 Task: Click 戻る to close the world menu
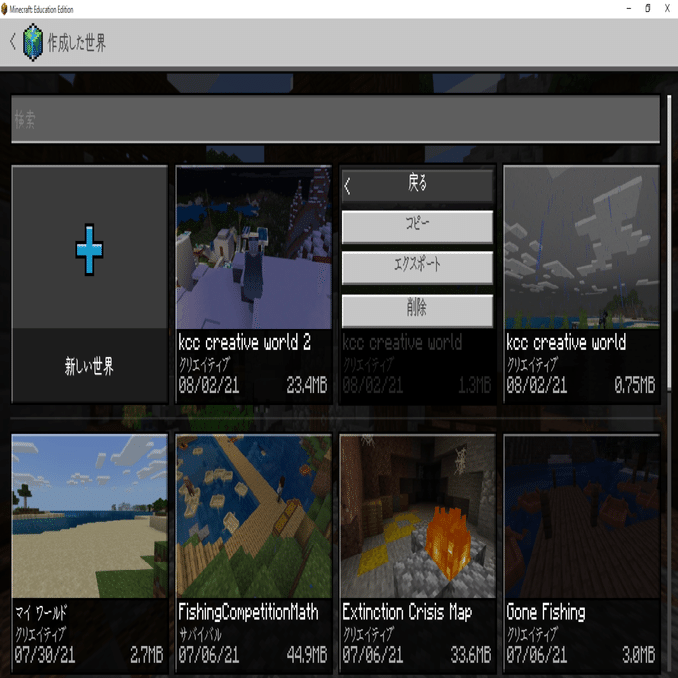[417, 185]
